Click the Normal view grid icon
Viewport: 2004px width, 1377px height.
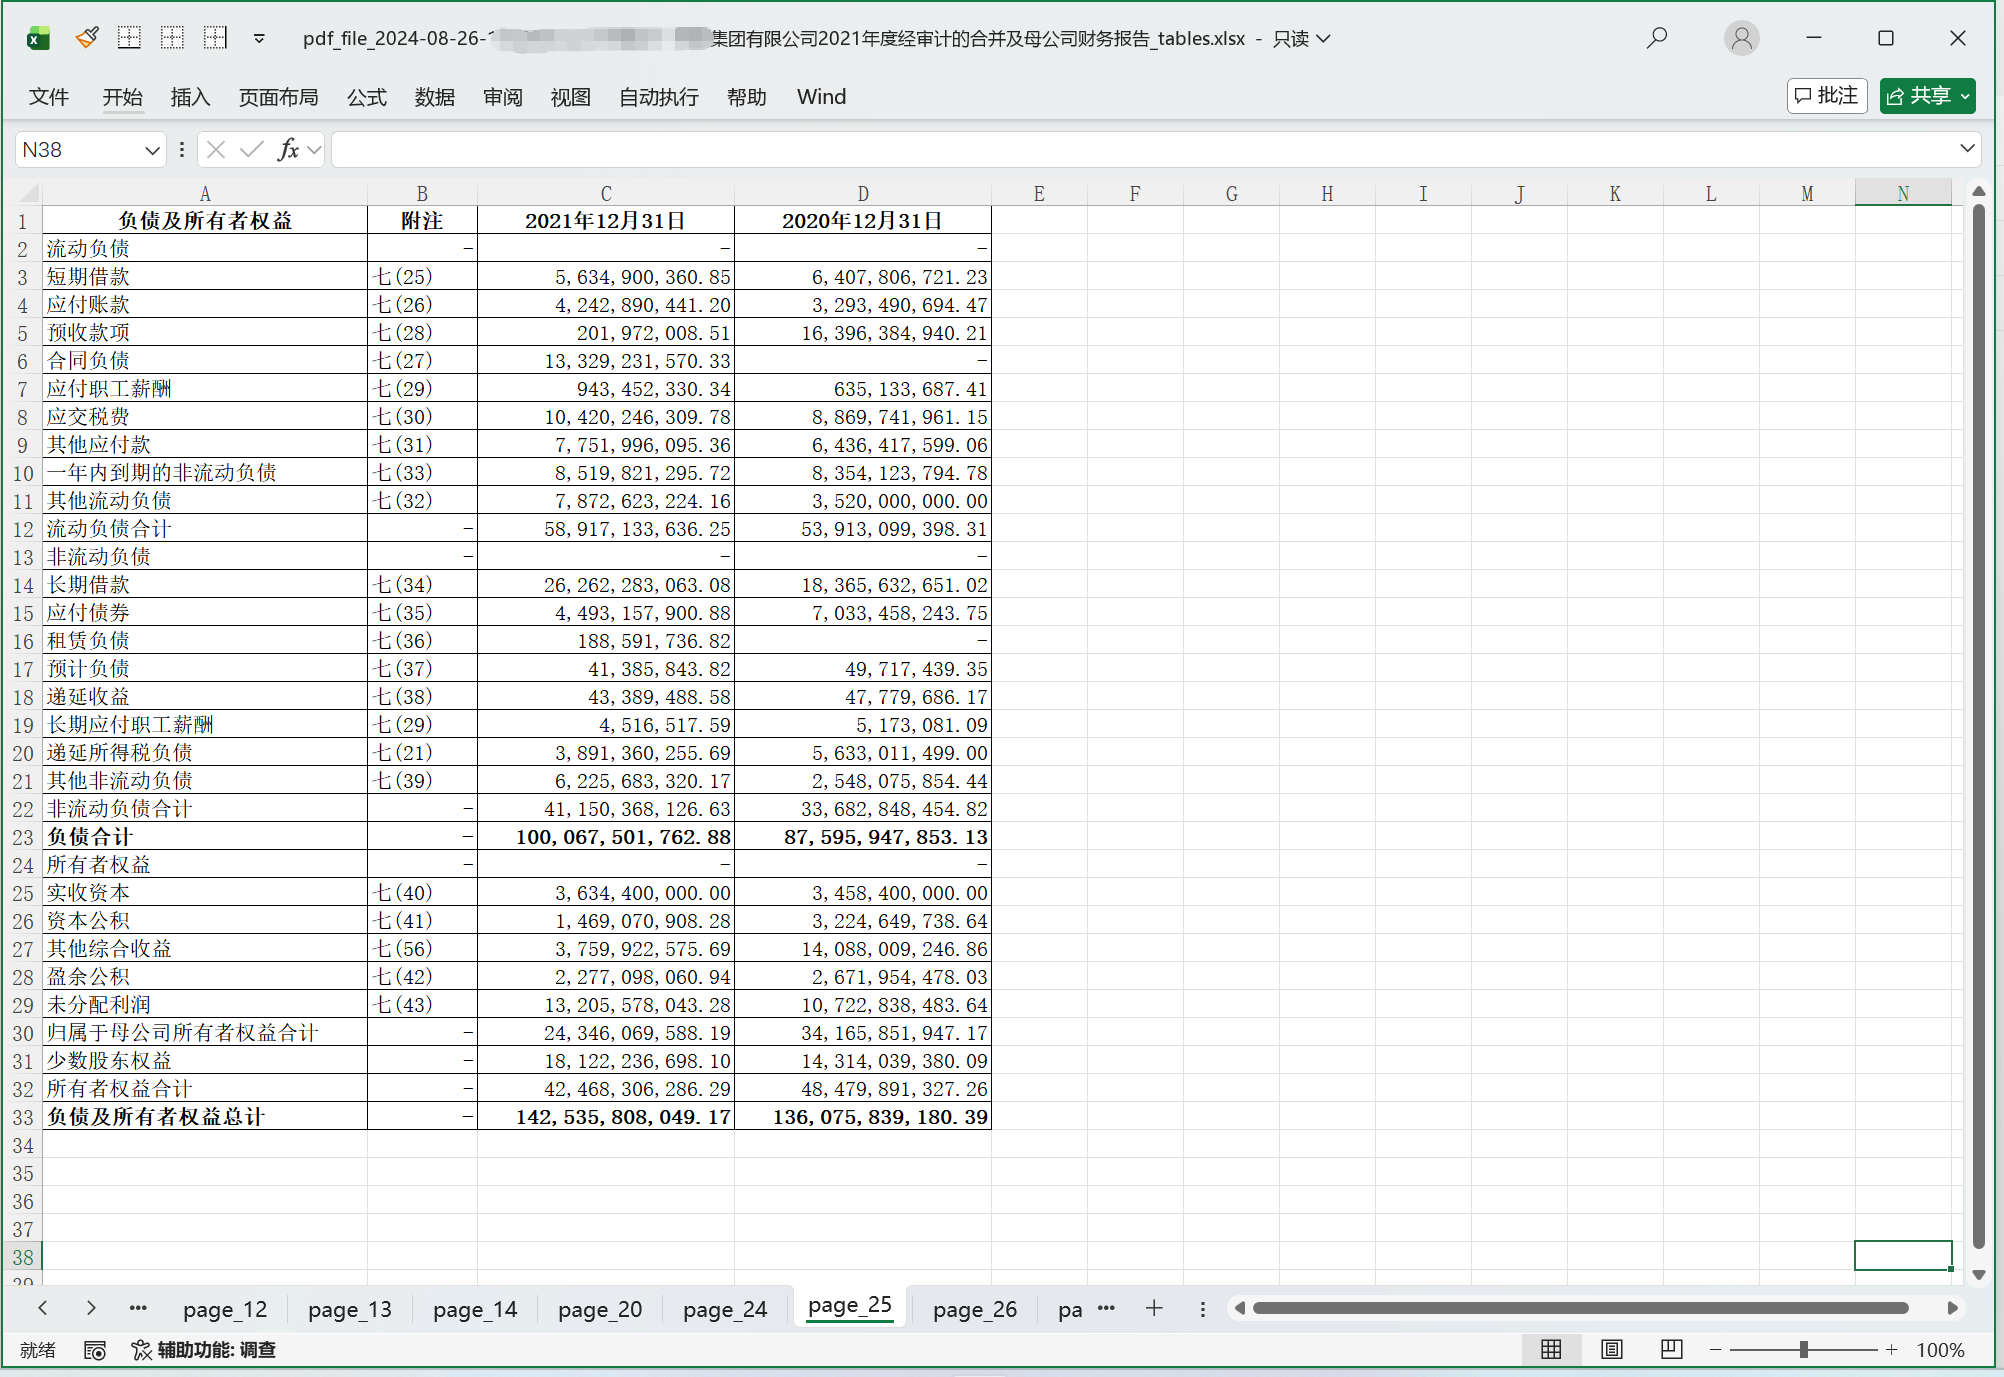pos(1551,1350)
